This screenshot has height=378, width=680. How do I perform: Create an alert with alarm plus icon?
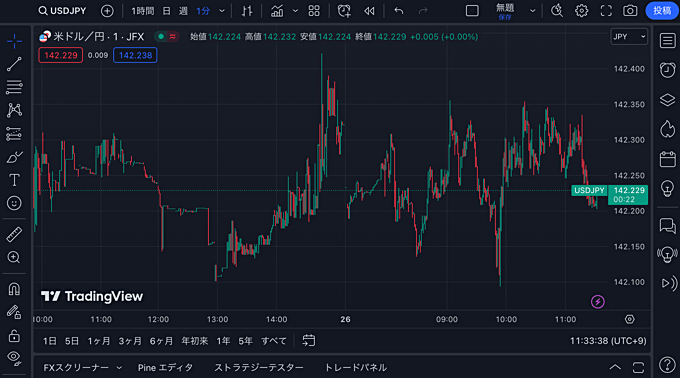tap(344, 11)
